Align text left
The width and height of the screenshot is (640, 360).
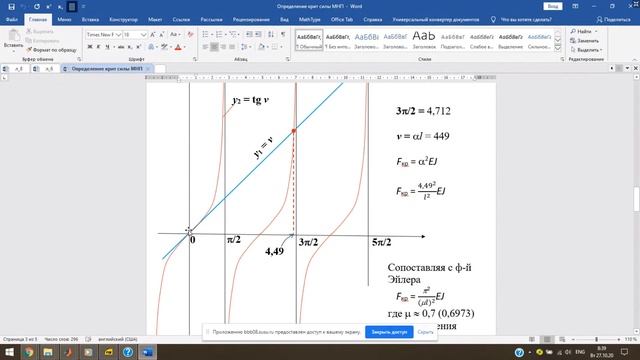(205, 47)
